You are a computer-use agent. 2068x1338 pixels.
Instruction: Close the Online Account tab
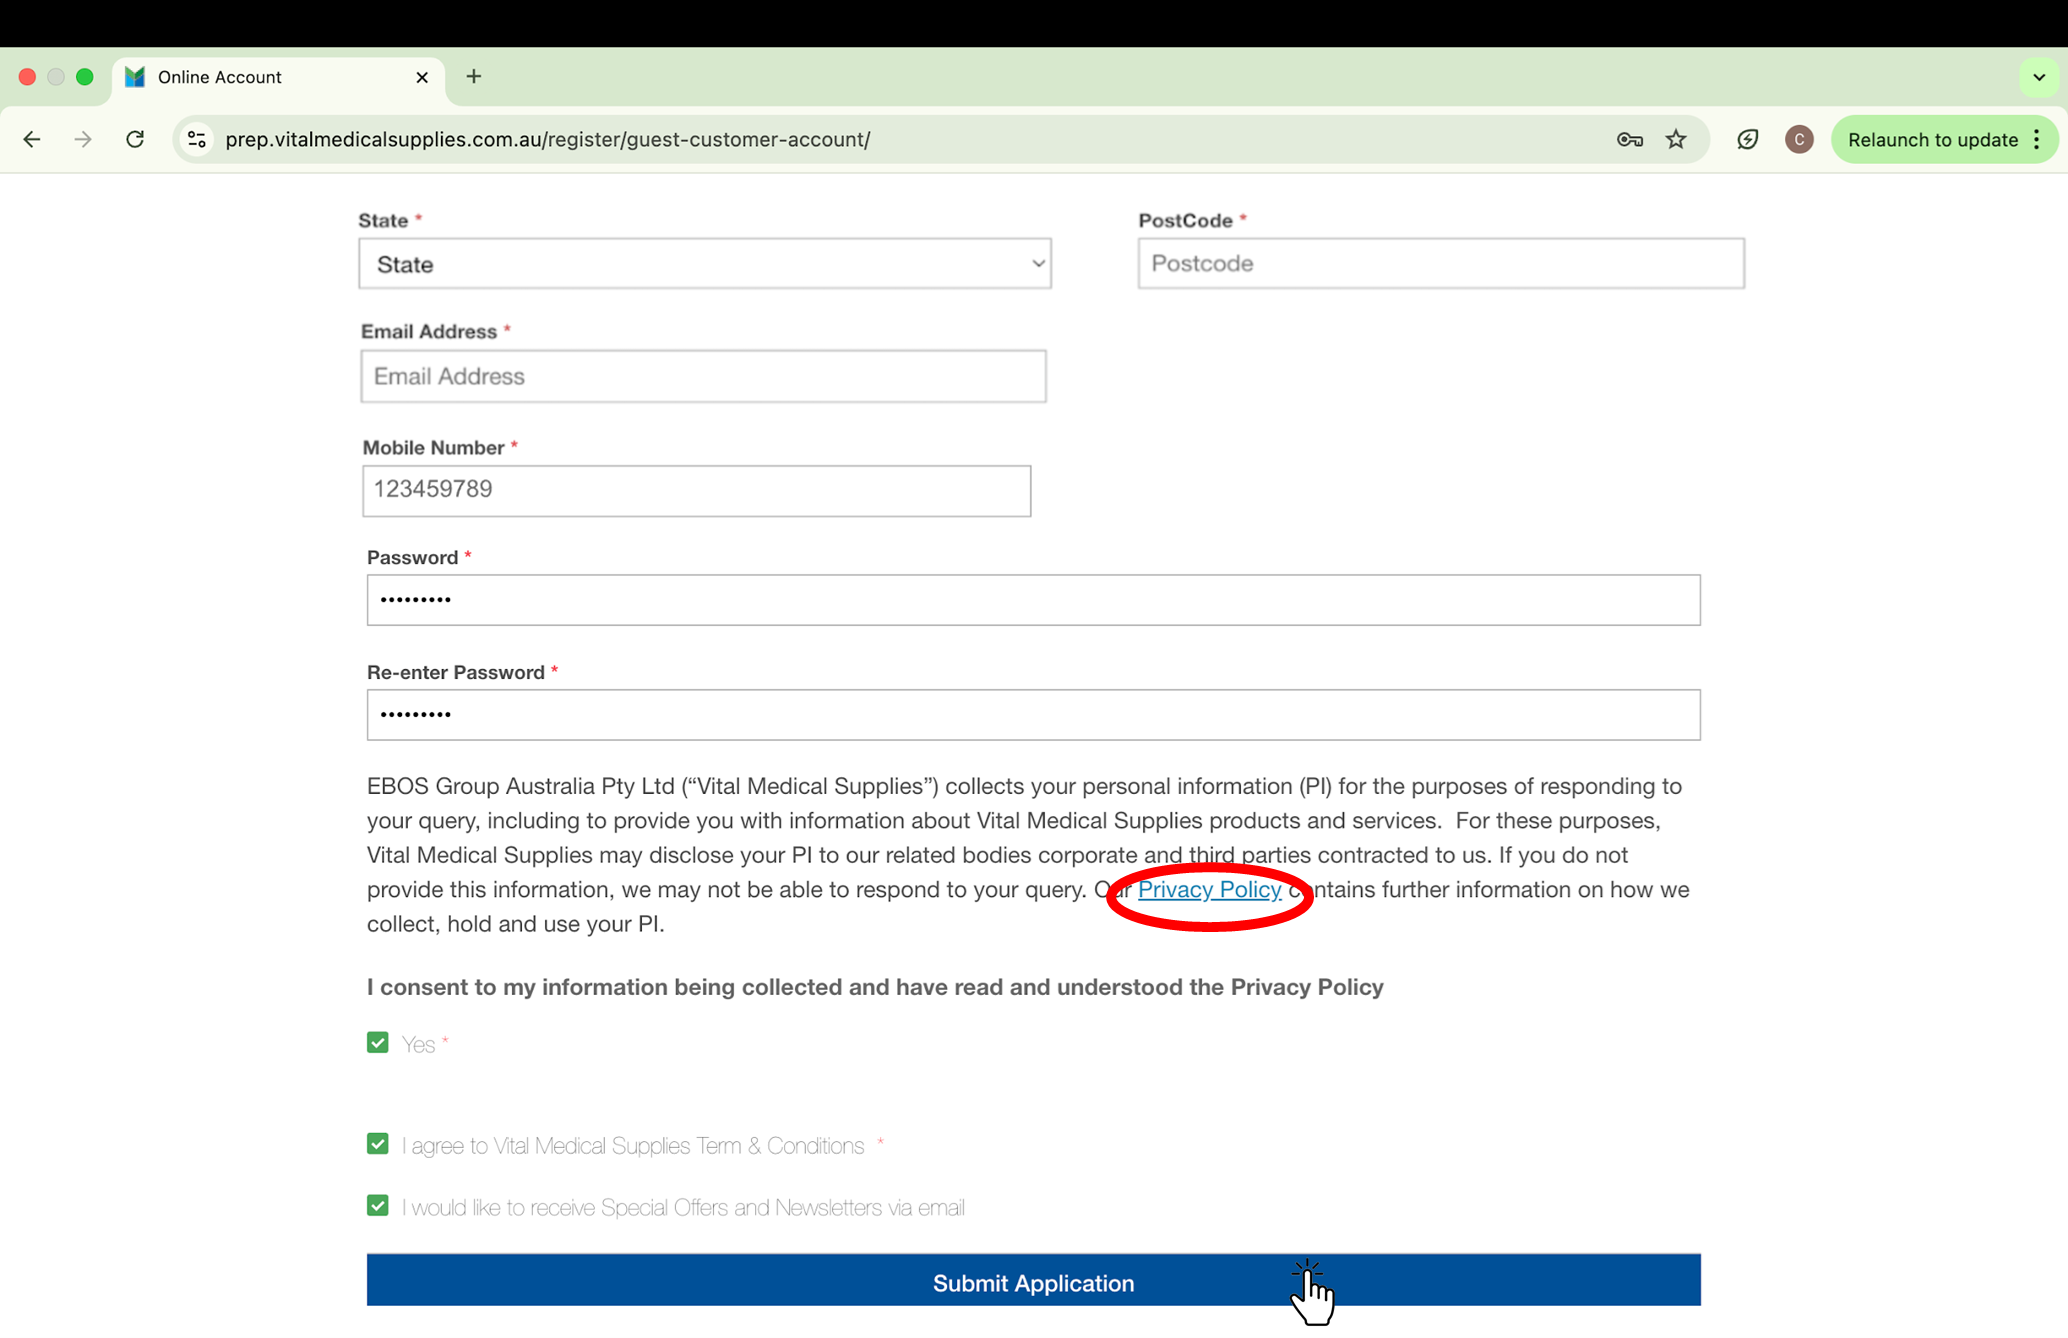coord(422,77)
